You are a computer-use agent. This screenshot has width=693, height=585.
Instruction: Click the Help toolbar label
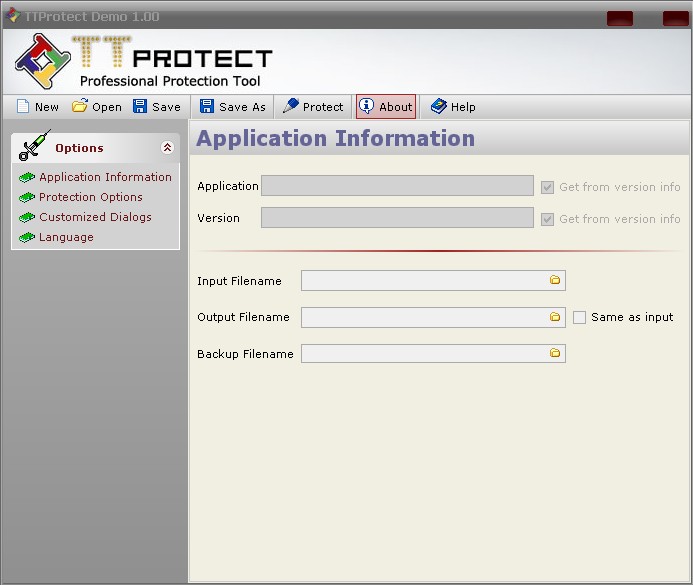click(463, 107)
